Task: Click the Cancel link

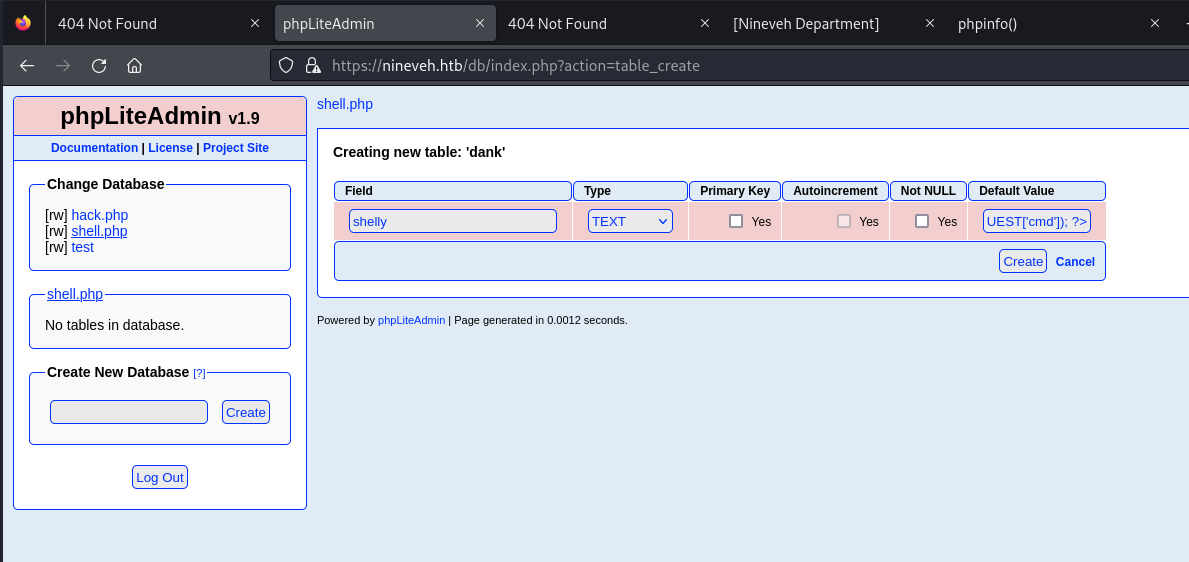Action: click(x=1075, y=262)
